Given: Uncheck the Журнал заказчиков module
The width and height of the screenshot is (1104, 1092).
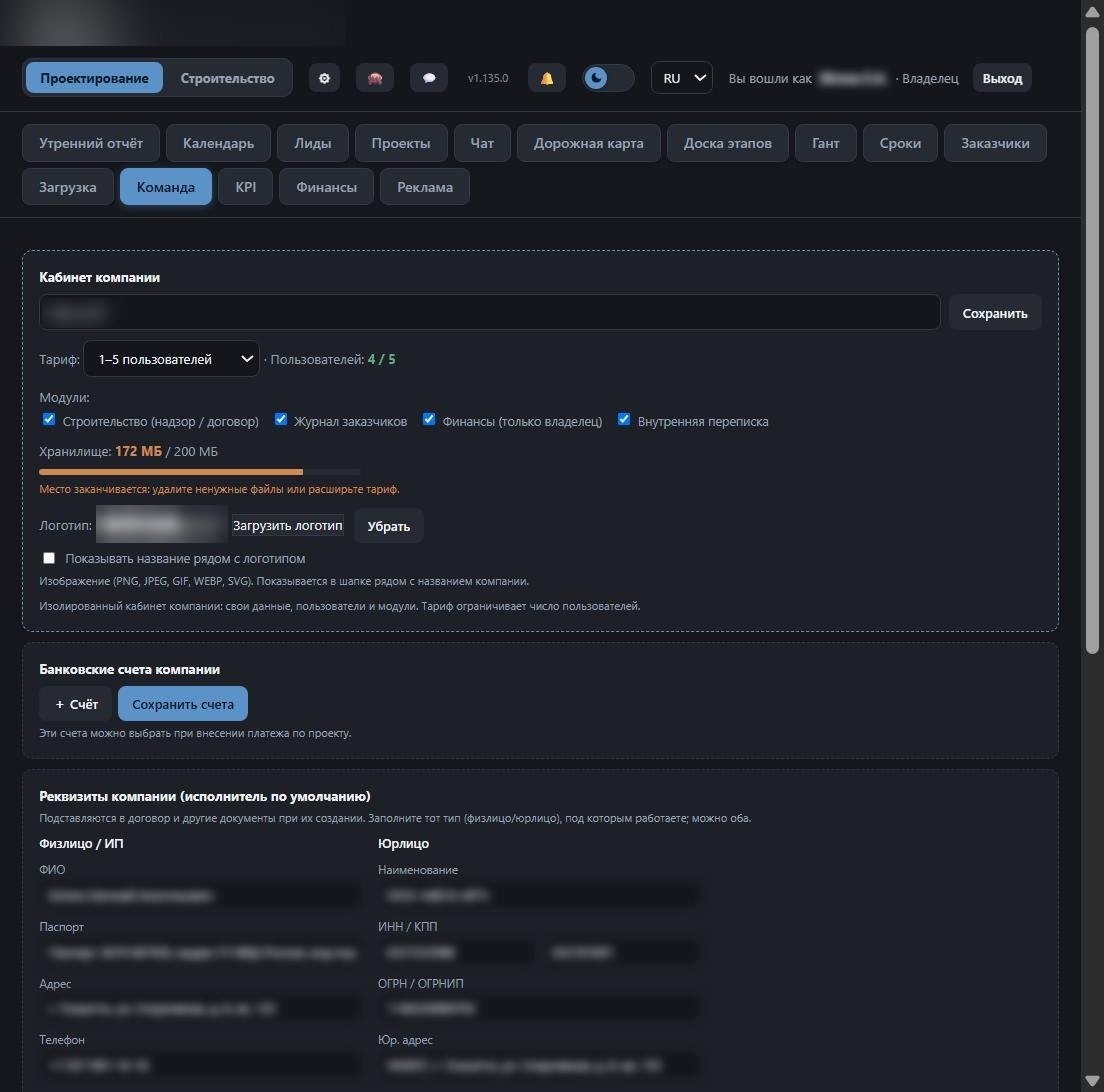Looking at the screenshot, I should pos(280,420).
